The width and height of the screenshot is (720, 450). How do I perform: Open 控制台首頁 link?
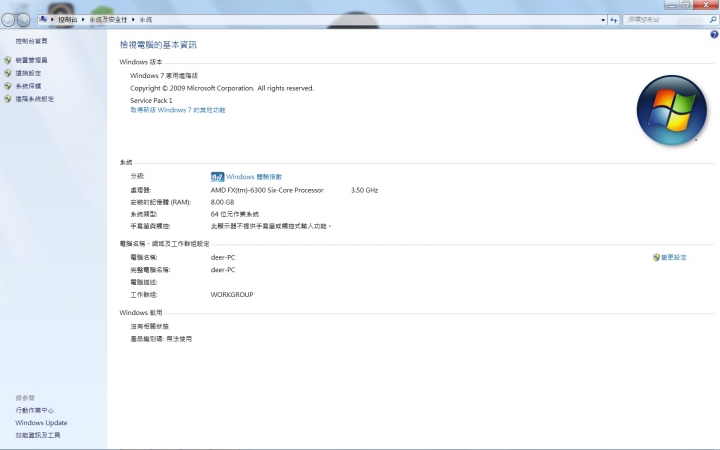[31, 41]
